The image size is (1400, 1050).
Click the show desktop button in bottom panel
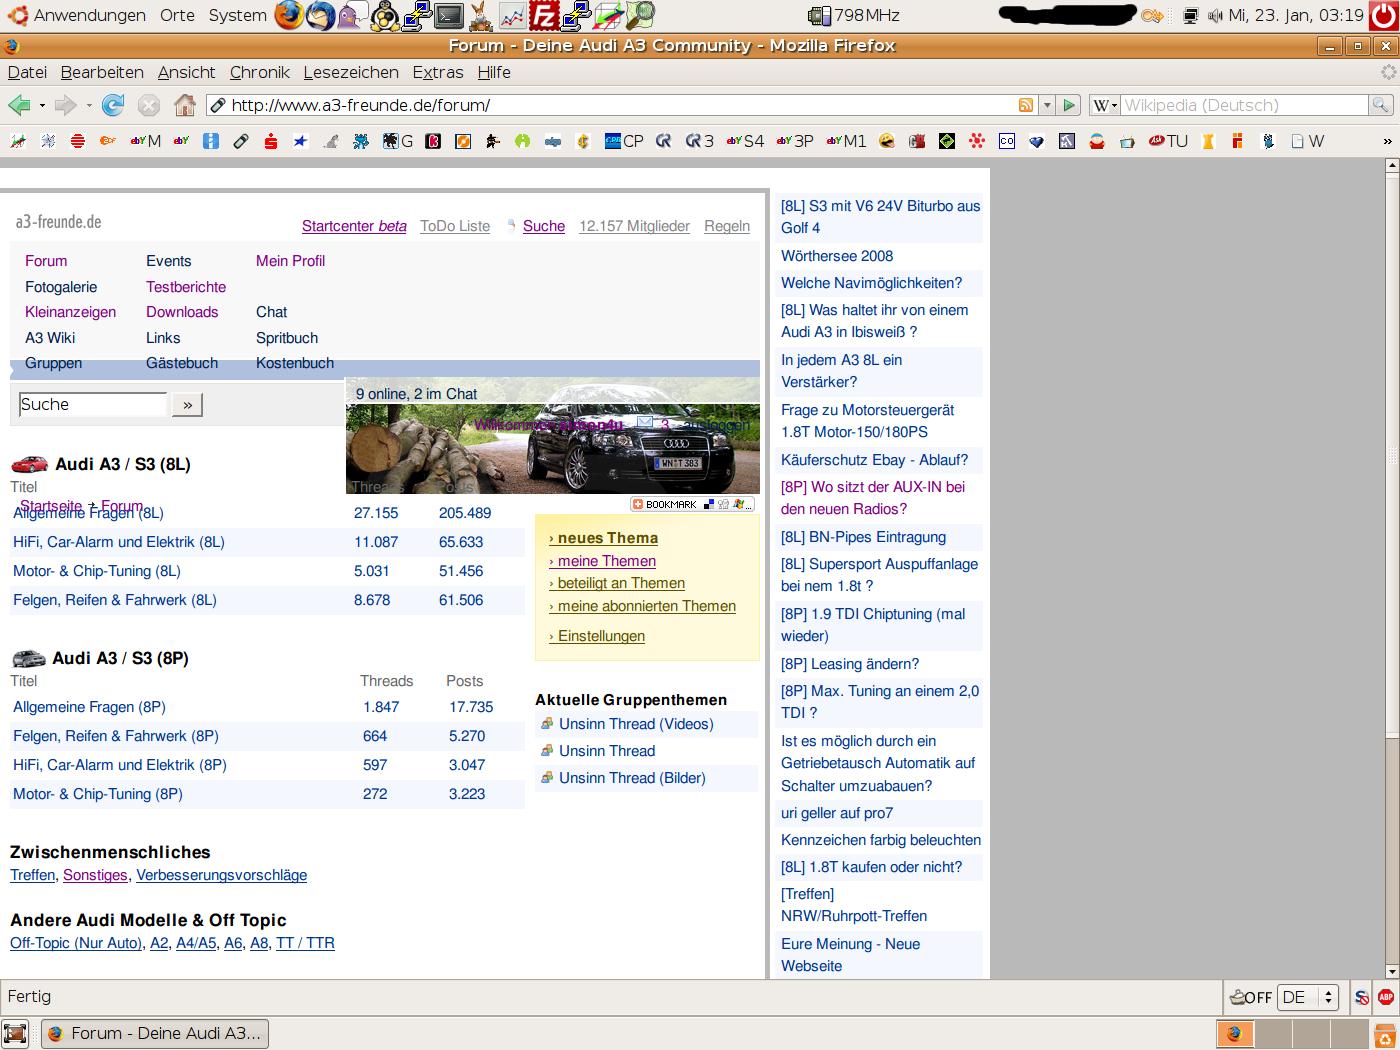15,1034
